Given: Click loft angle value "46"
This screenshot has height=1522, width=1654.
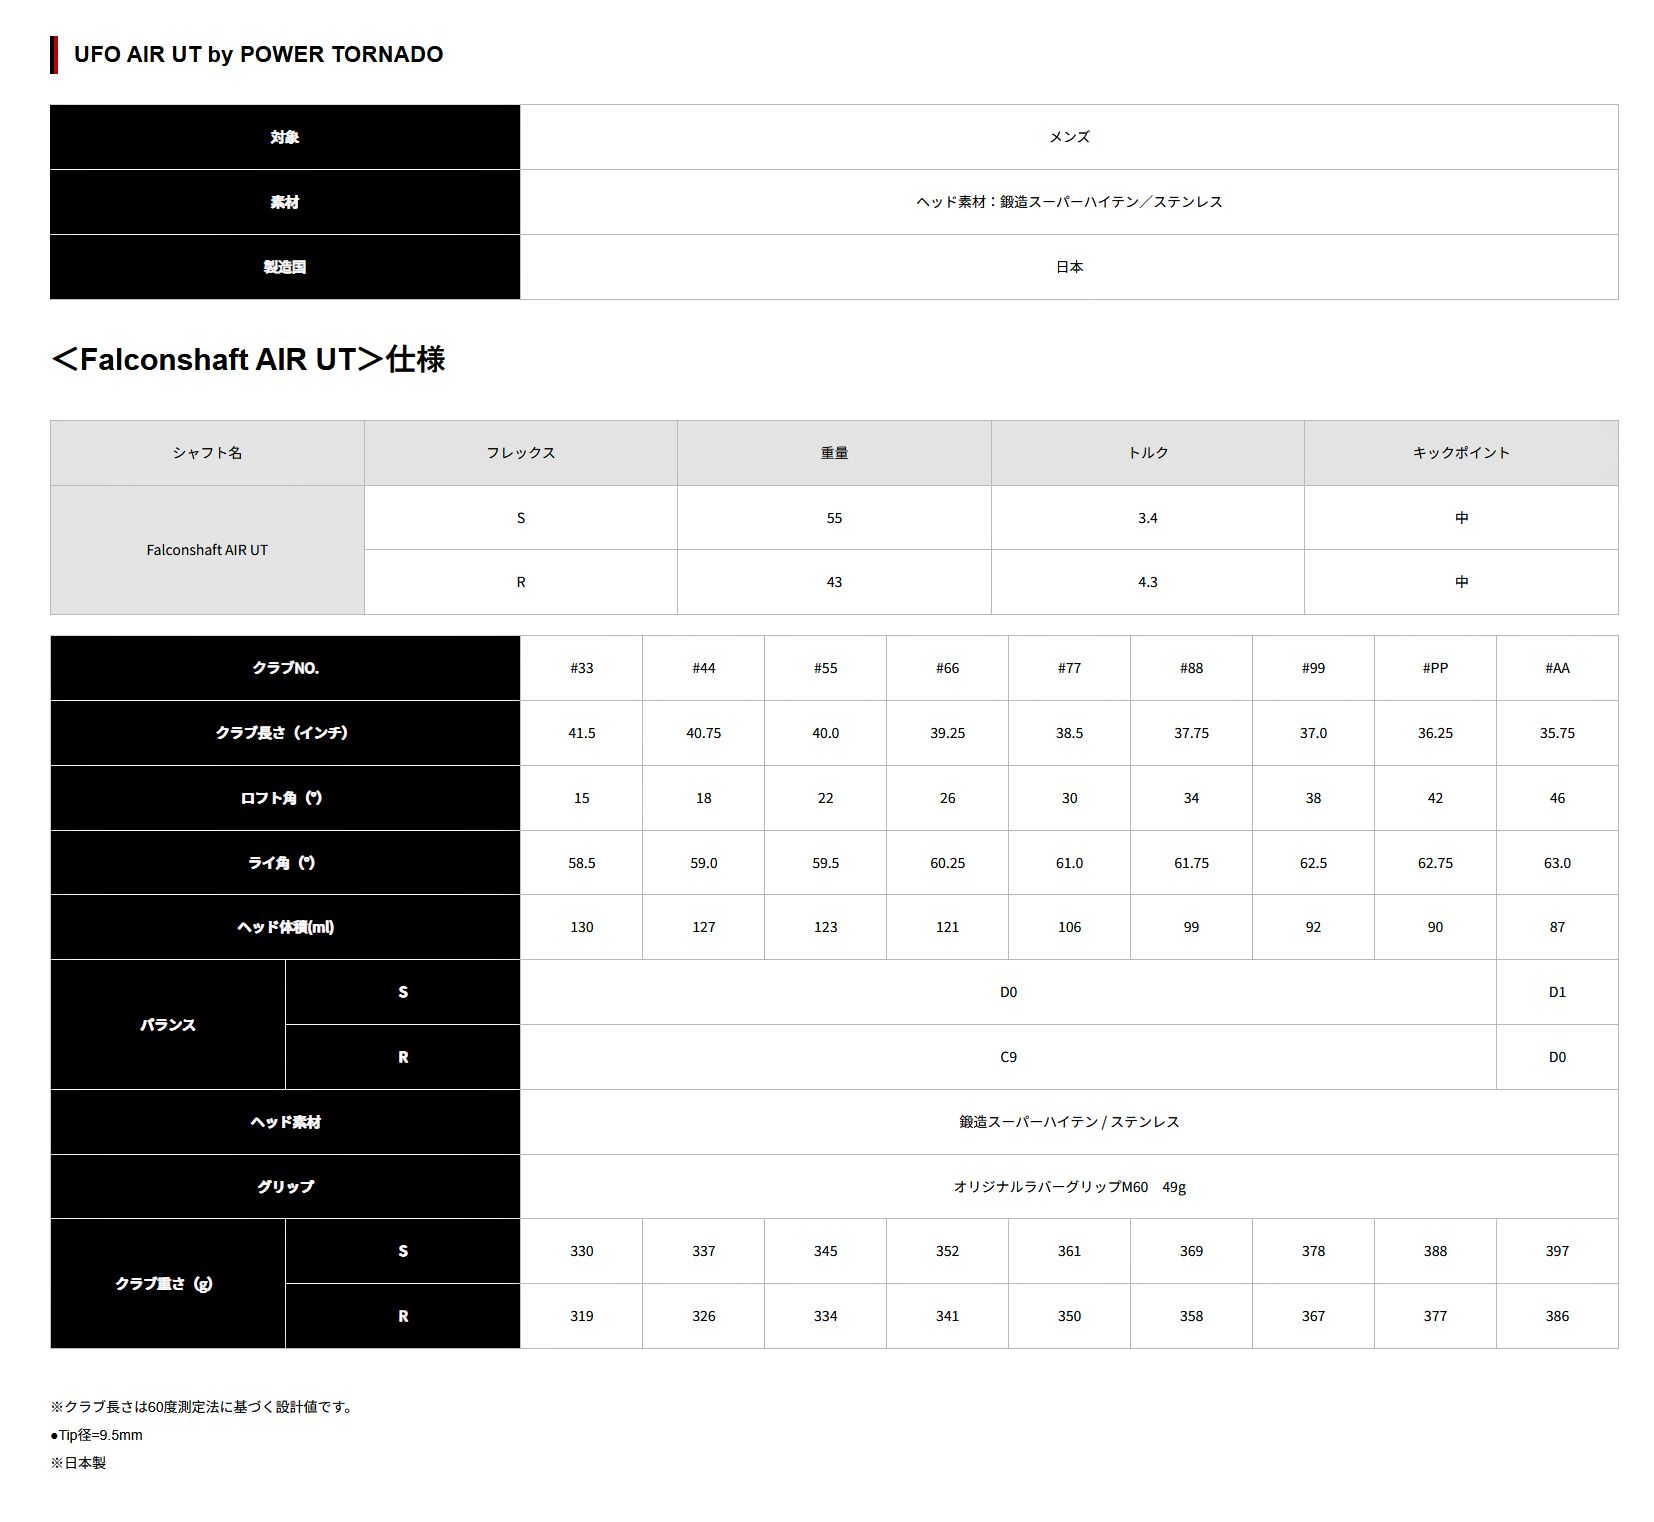Looking at the screenshot, I should pos(1557,798).
